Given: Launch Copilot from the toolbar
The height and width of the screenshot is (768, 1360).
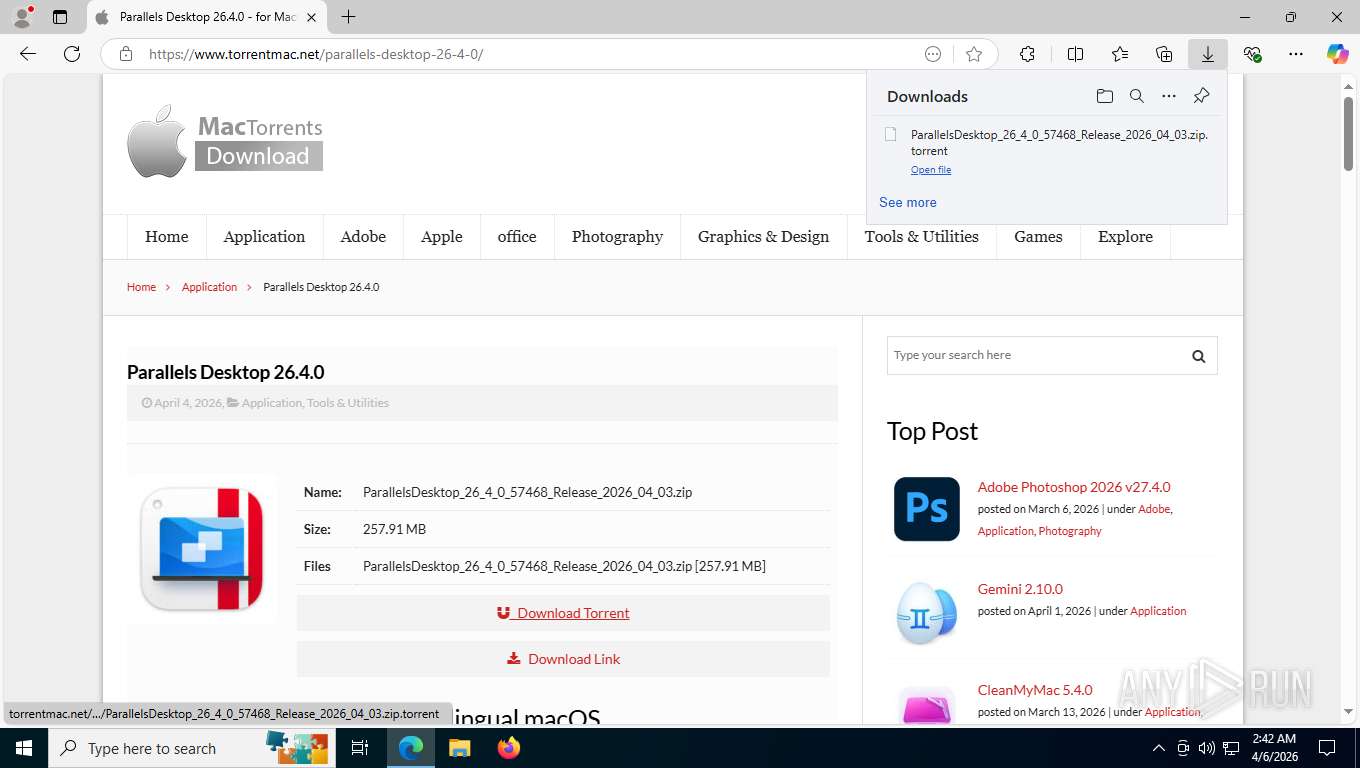Looking at the screenshot, I should coord(1337,54).
